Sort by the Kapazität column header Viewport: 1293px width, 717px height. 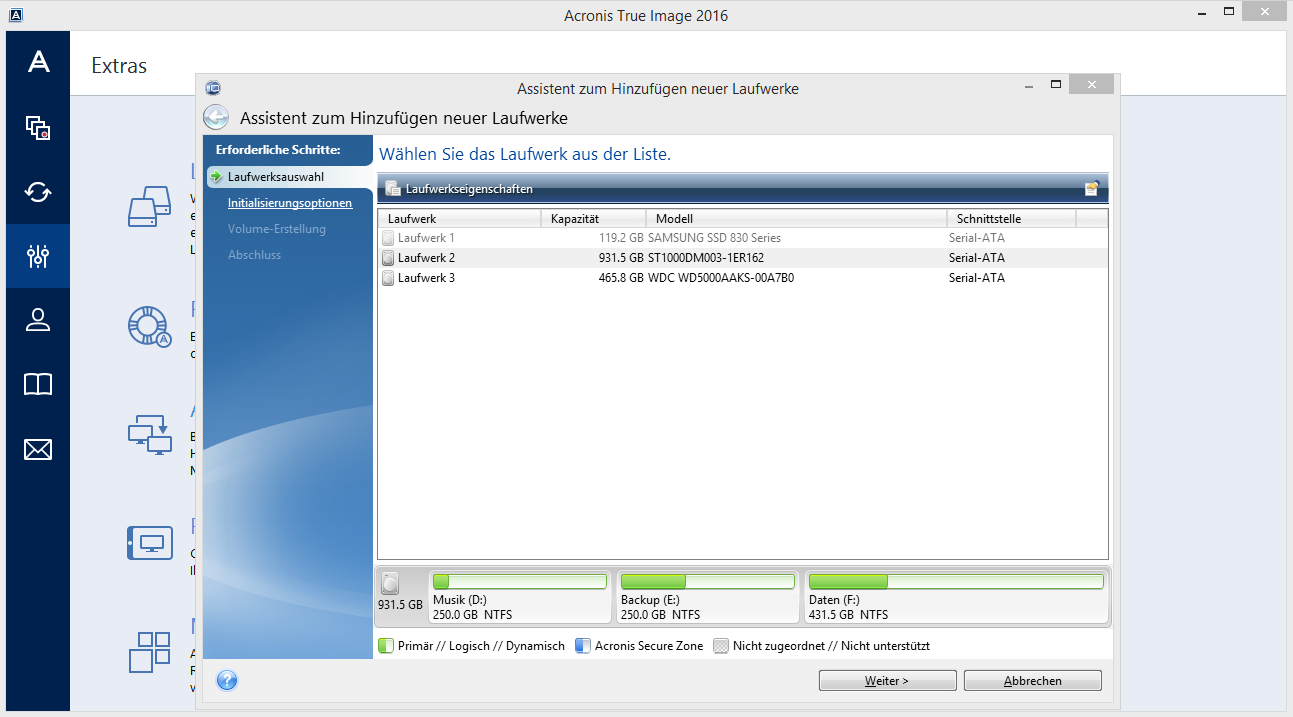[x=592, y=219]
